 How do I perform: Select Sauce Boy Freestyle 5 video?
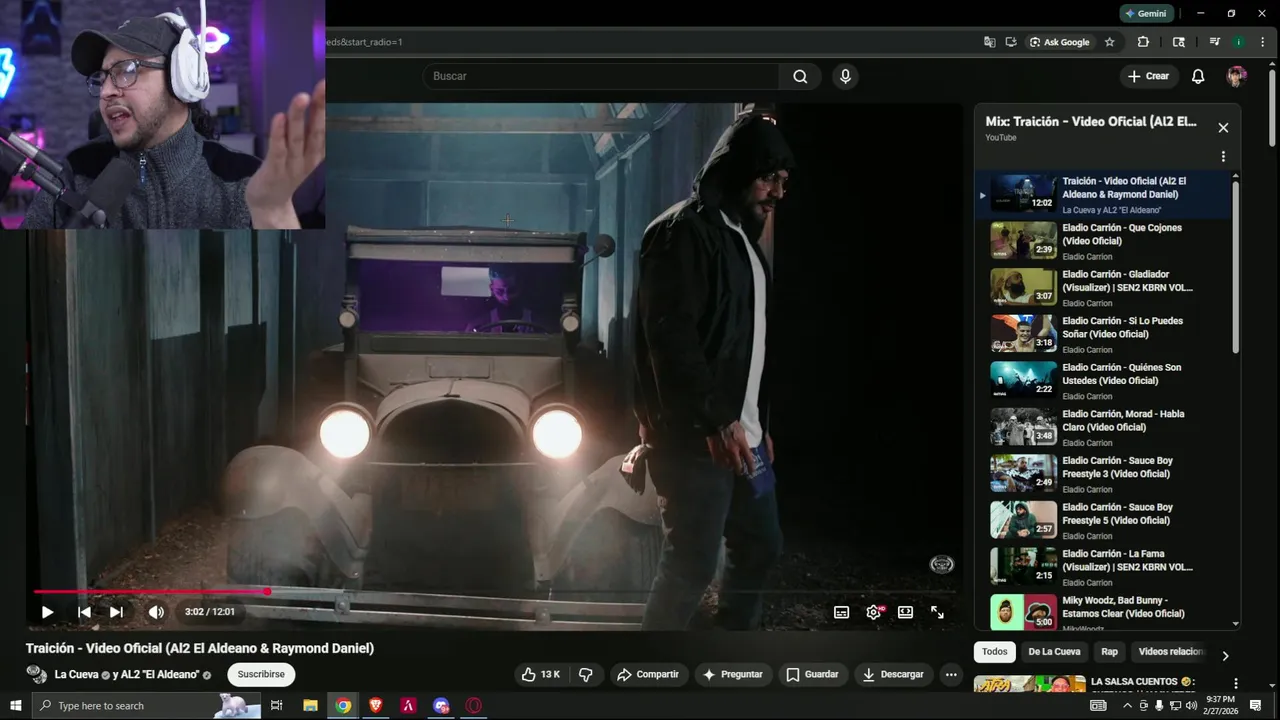click(x=1105, y=521)
